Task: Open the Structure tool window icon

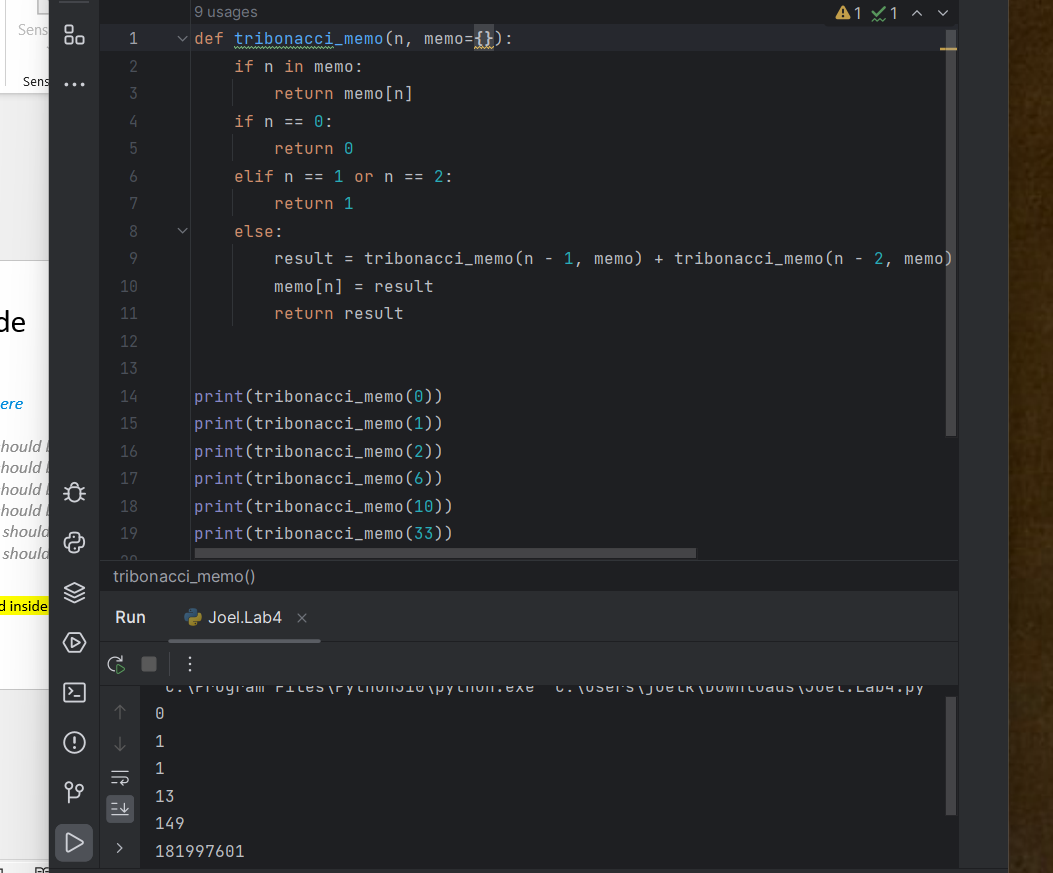Action: (x=74, y=35)
